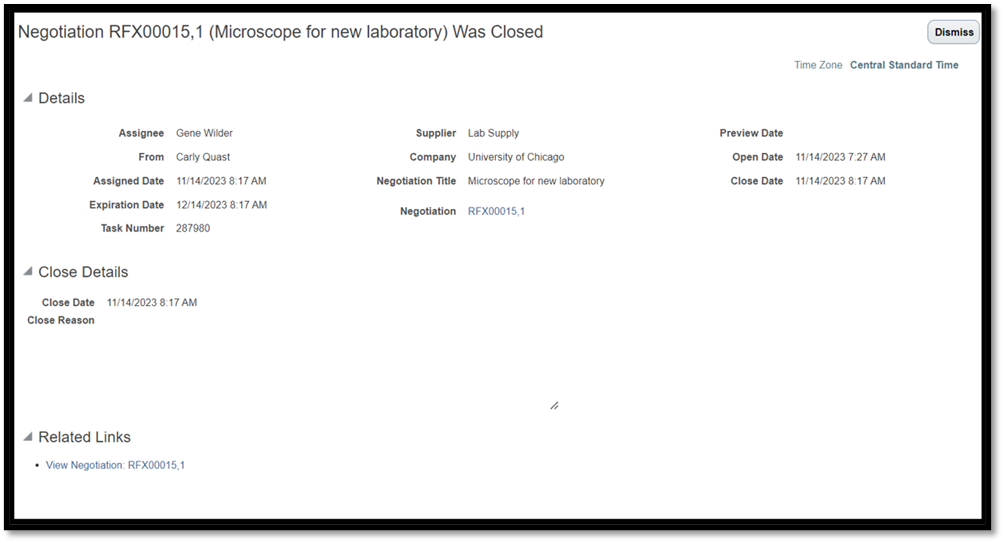Click the Supplier value Lab Supply
This screenshot has width=1004, height=543.
click(x=493, y=133)
